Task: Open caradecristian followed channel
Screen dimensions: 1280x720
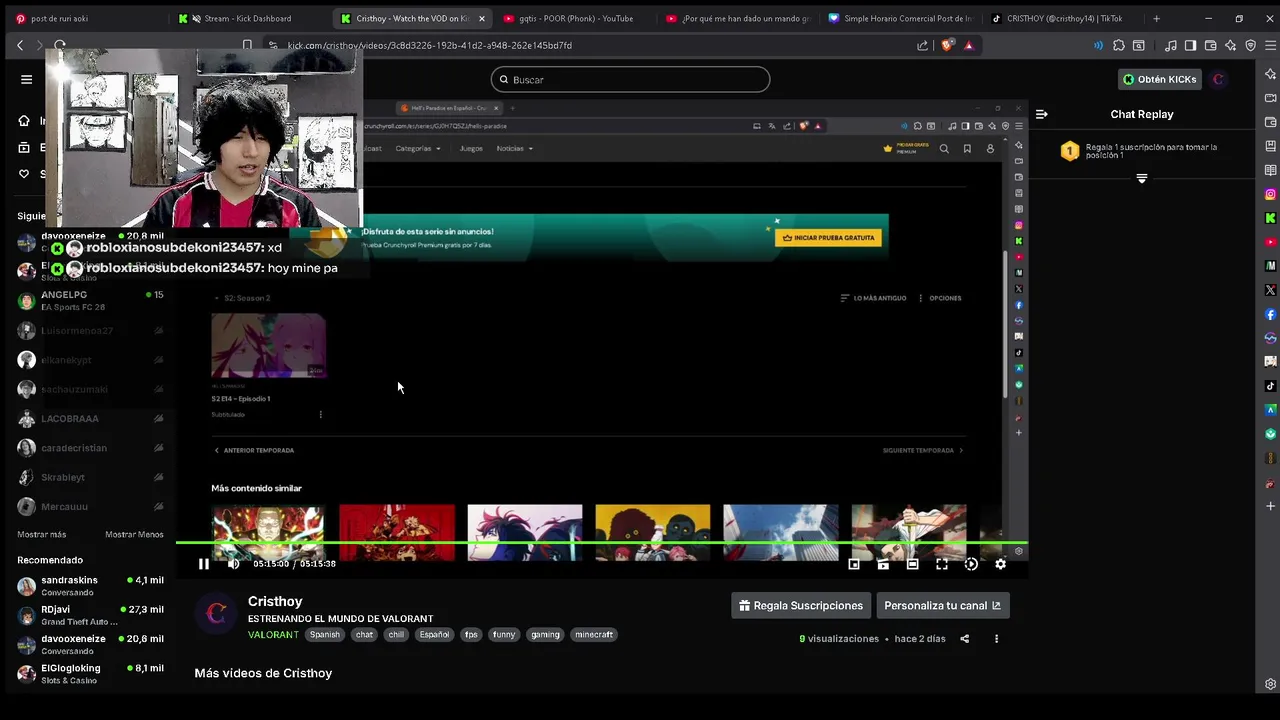Action: click(90, 448)
